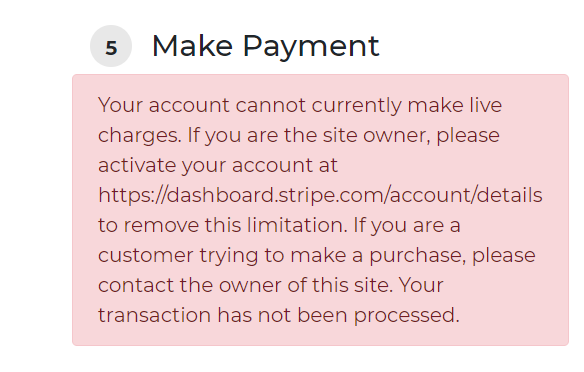Click the text 'activate your account at'
584x372 pixels.
[x=218, y=165]
